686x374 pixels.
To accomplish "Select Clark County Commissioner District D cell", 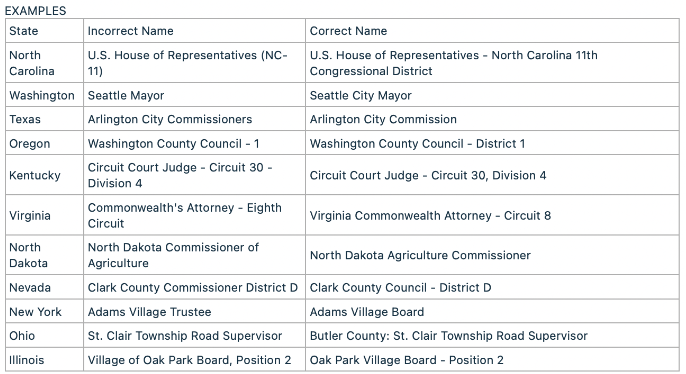I will [194, 287].
